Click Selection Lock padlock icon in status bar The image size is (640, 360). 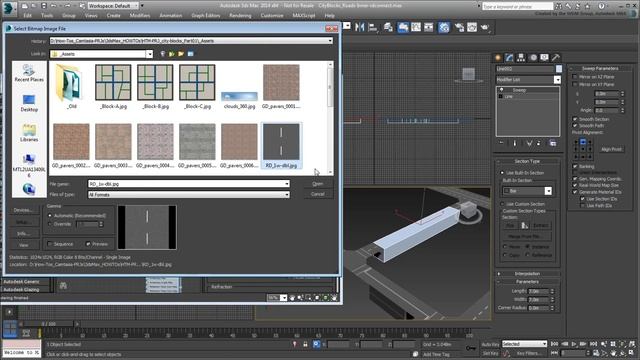[x=305, y=344]
